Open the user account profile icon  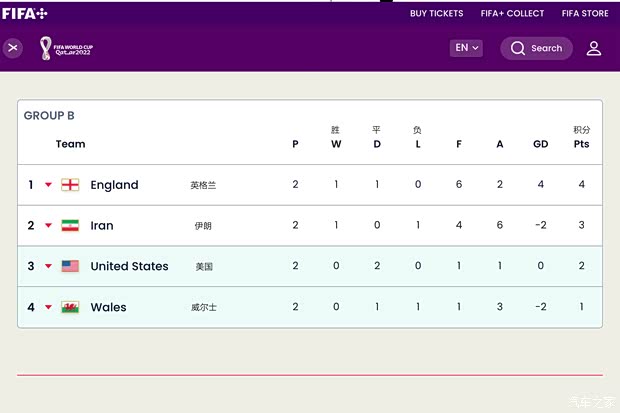click(x=594, y=48)
